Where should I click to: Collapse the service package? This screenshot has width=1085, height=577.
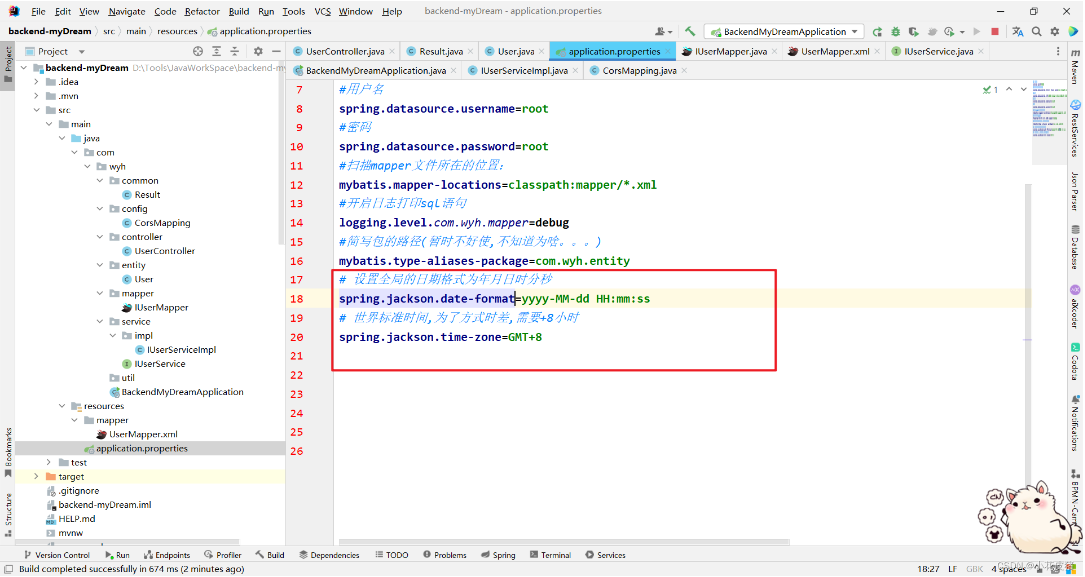[x=100, y=322]
